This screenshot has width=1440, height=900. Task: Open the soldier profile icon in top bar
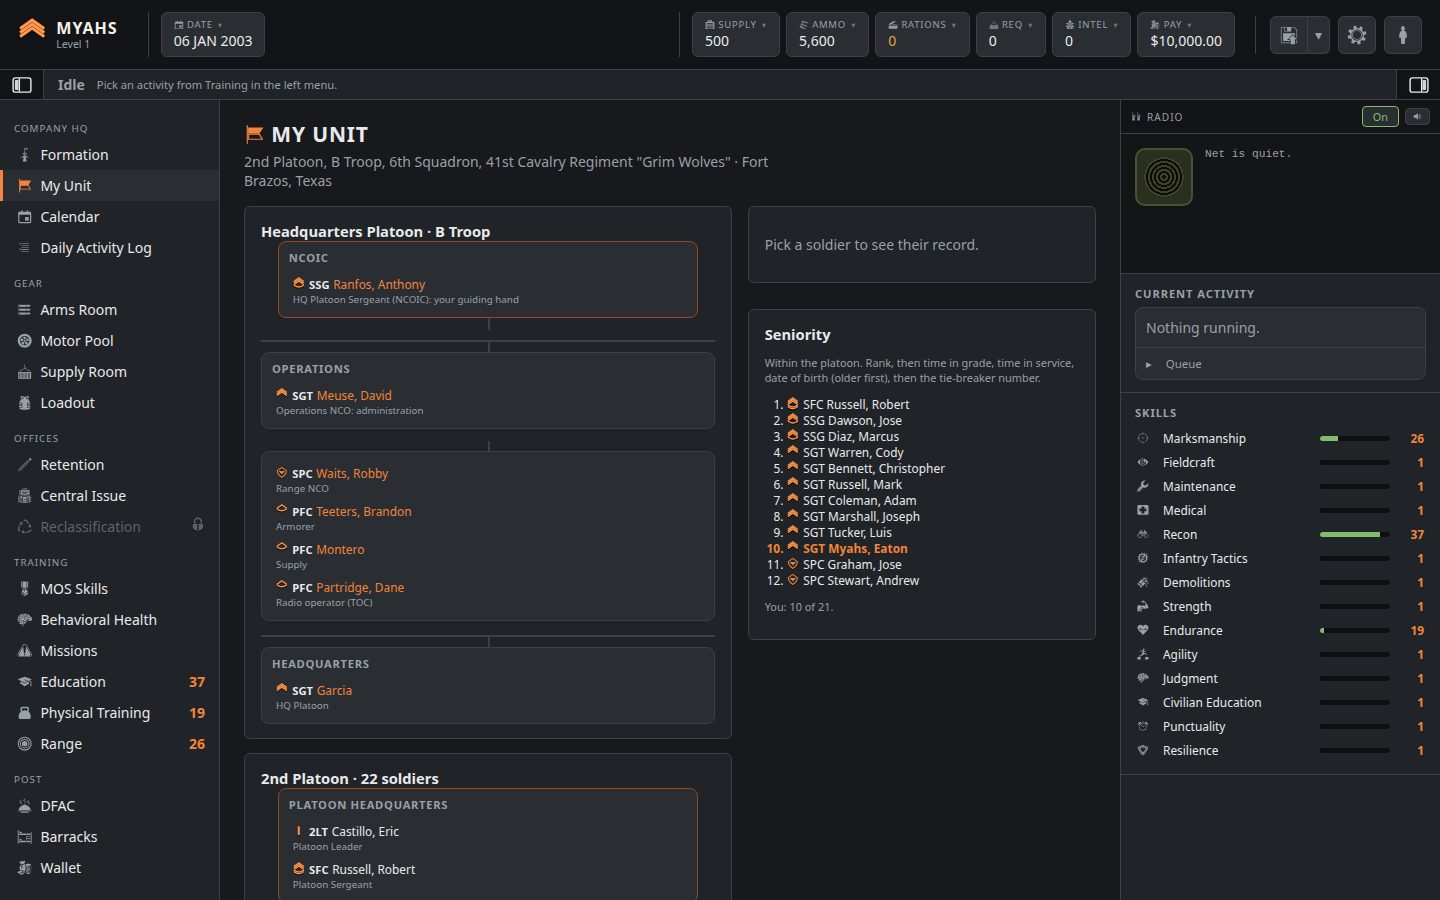1403,35
